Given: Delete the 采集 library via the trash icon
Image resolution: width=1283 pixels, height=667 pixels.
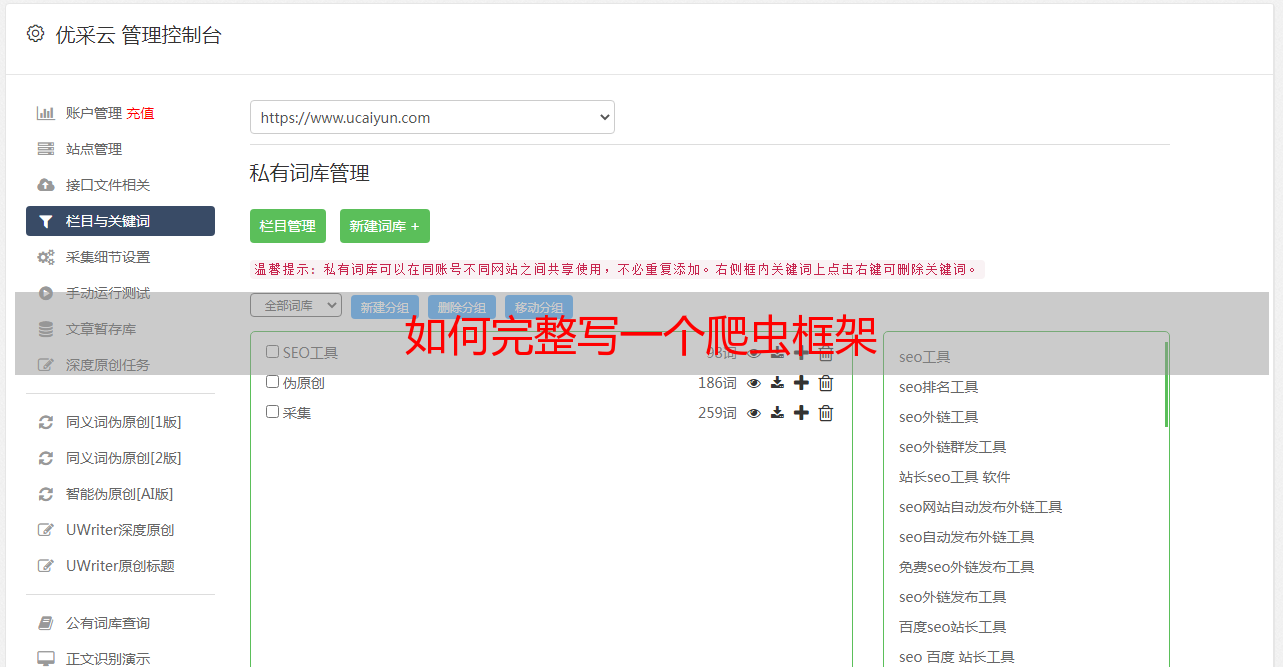Looking at the screenshot, I should tap(826, 413).
